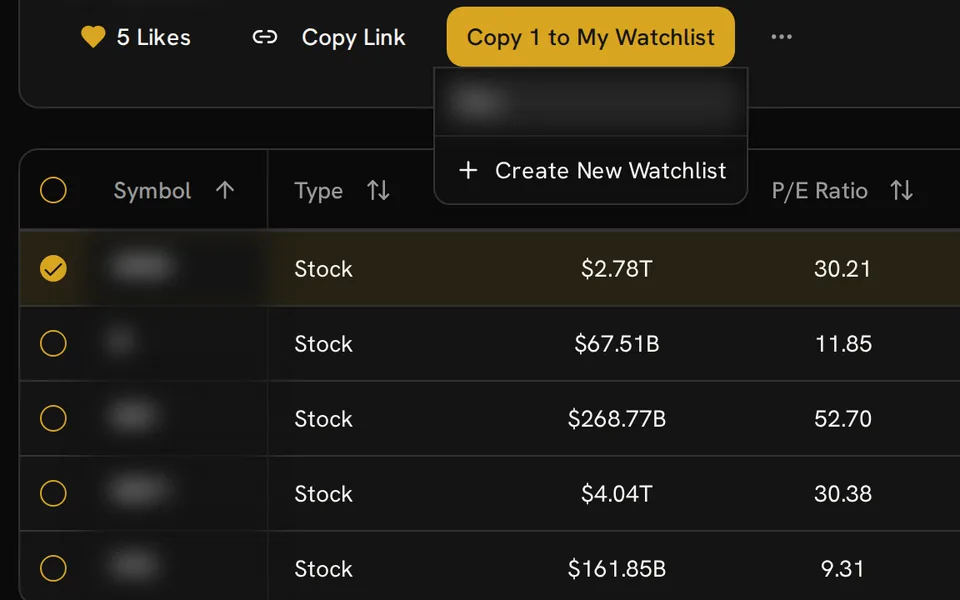
Task: Click the $4.04T market cap cell
Action: [x=617, y=493]
